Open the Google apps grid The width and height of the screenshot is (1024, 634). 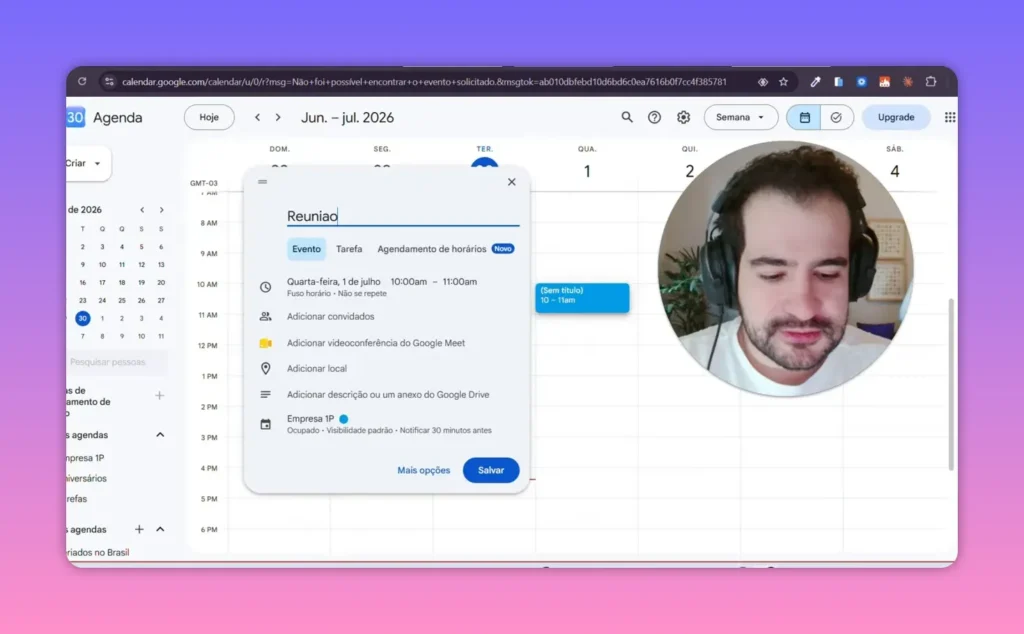950,118
